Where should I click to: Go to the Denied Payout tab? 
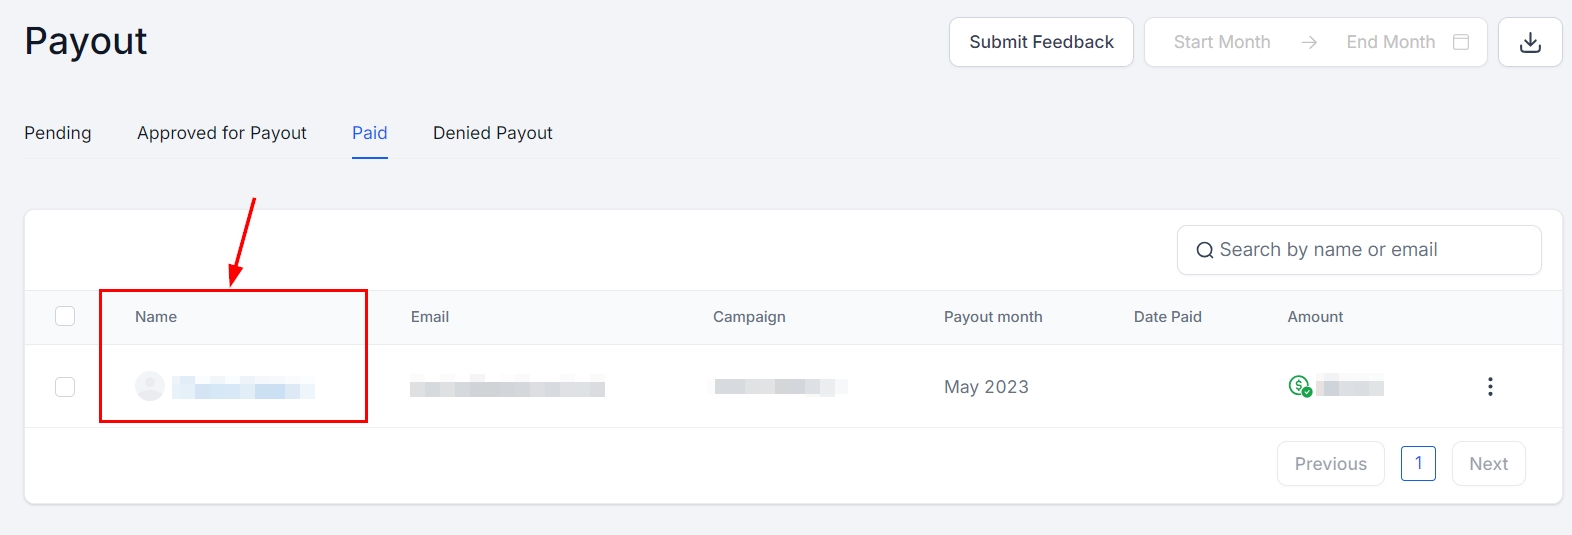492,133
